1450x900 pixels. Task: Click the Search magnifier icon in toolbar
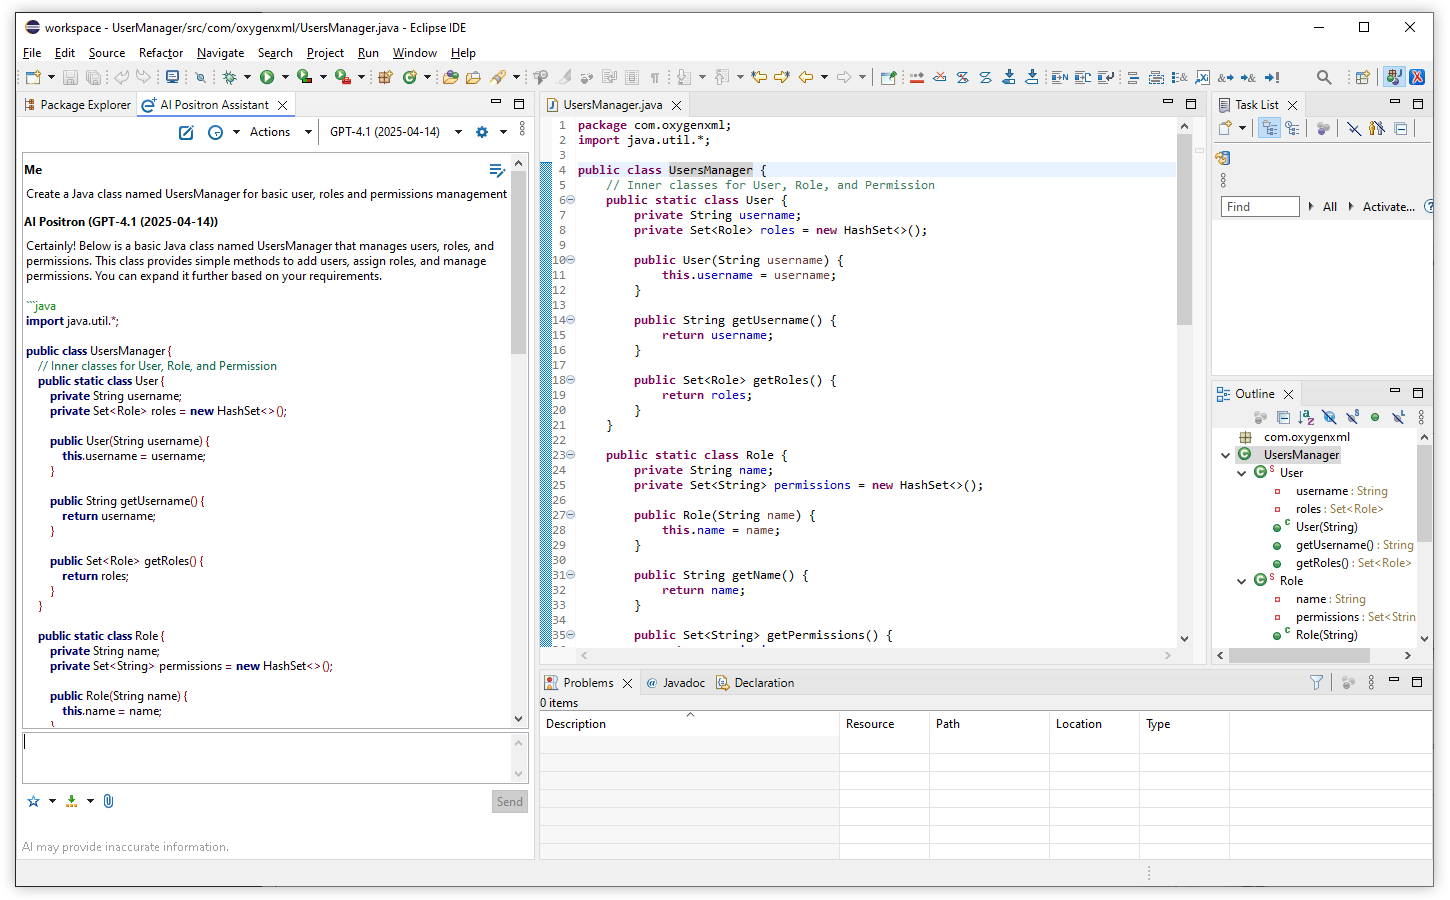point(1324,77)
